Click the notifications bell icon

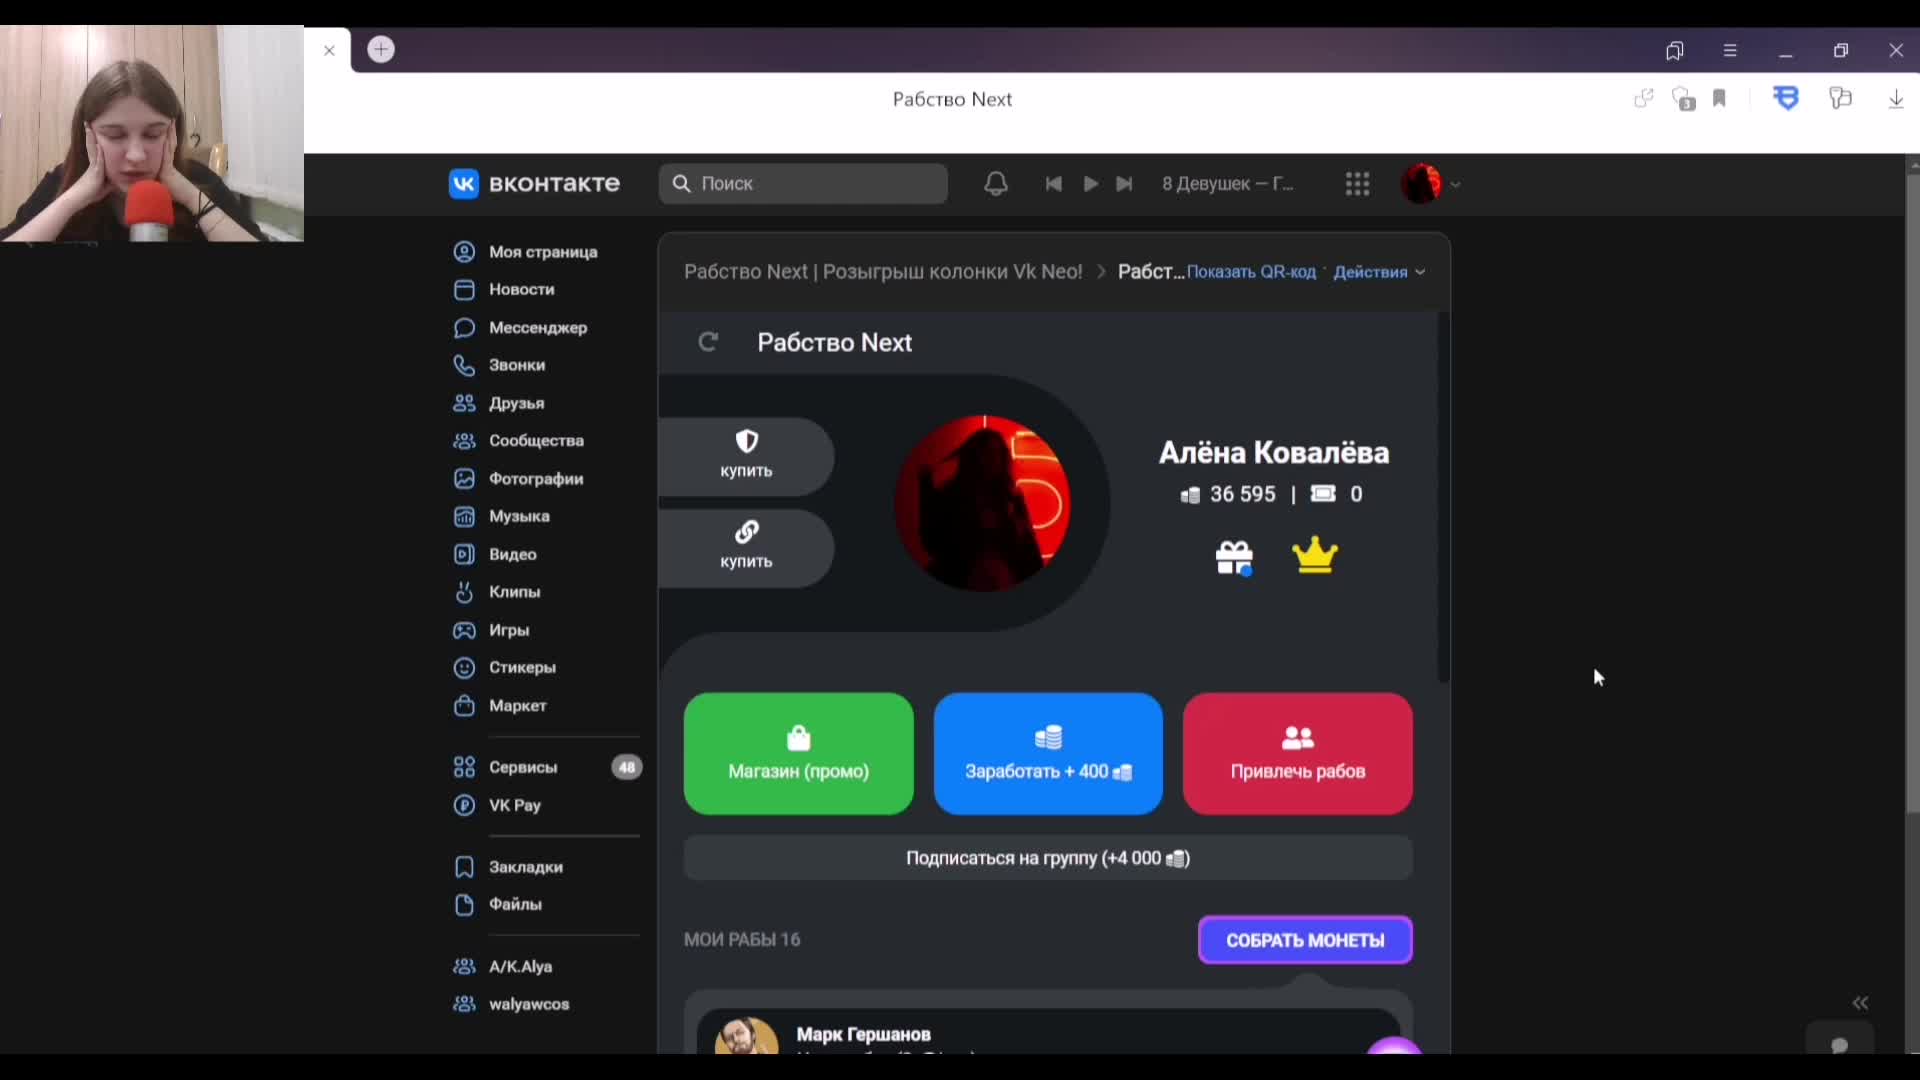click(995, 184)
